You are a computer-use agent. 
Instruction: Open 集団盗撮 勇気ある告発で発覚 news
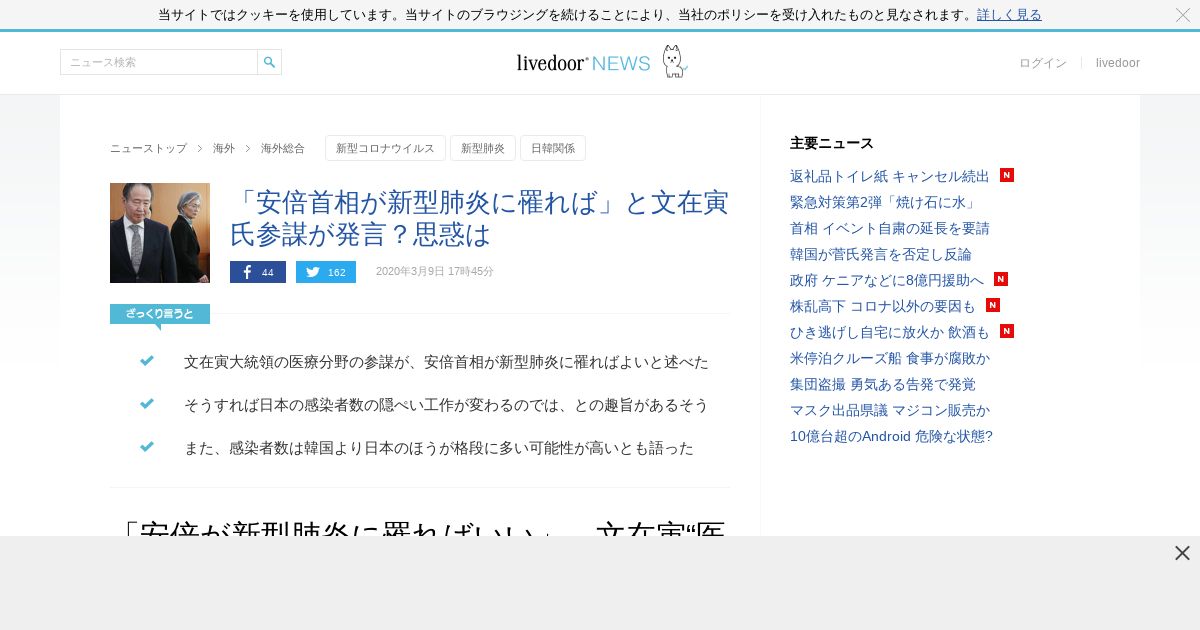882,384
